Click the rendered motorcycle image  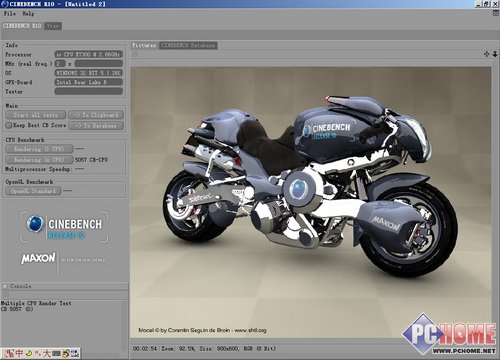310,203
